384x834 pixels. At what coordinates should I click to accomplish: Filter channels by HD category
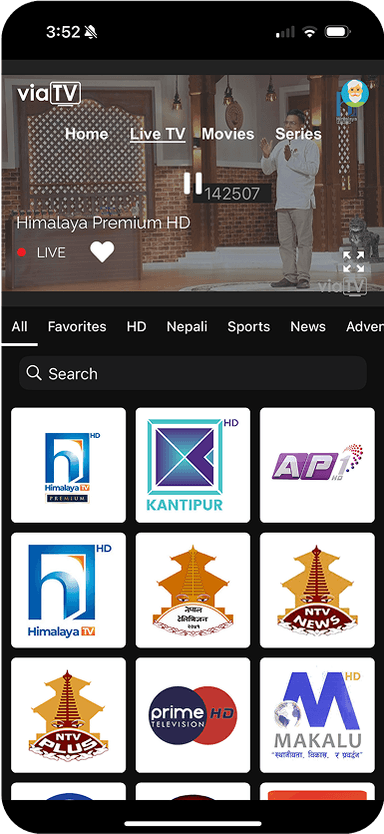[136, 327]
